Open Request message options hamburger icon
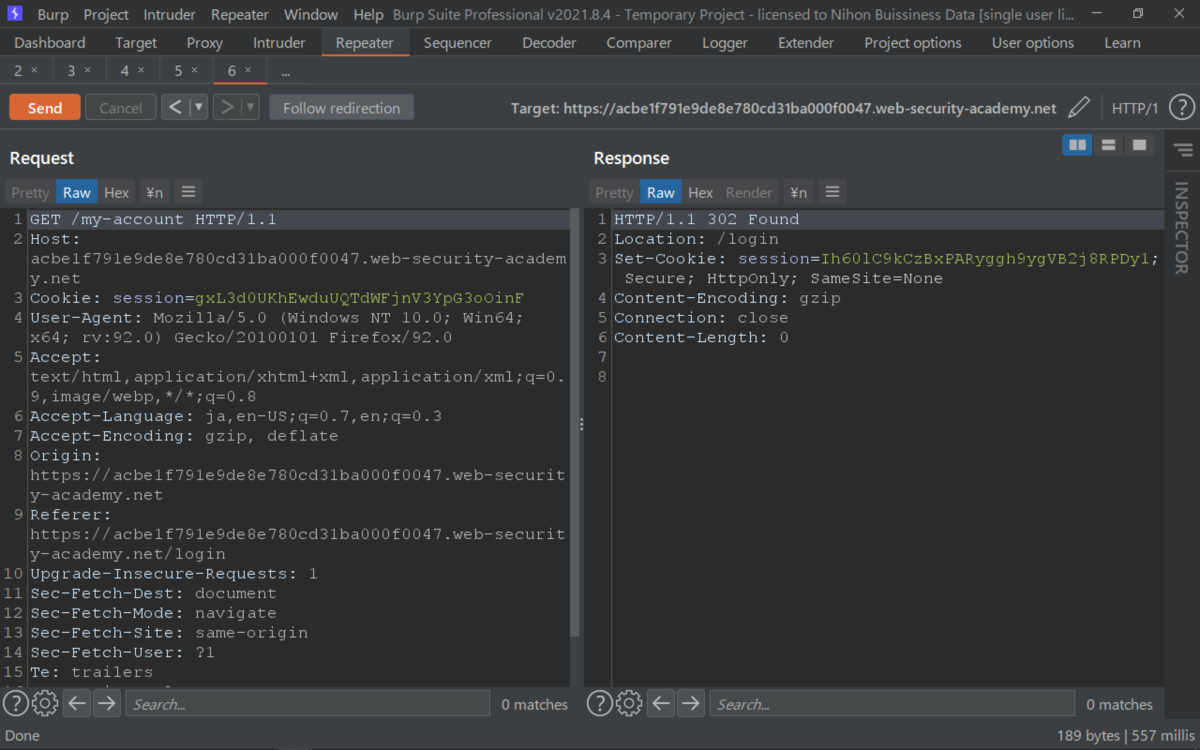Image resolution: width=1200 pixels, height=750 pixels. pos(188,192)
